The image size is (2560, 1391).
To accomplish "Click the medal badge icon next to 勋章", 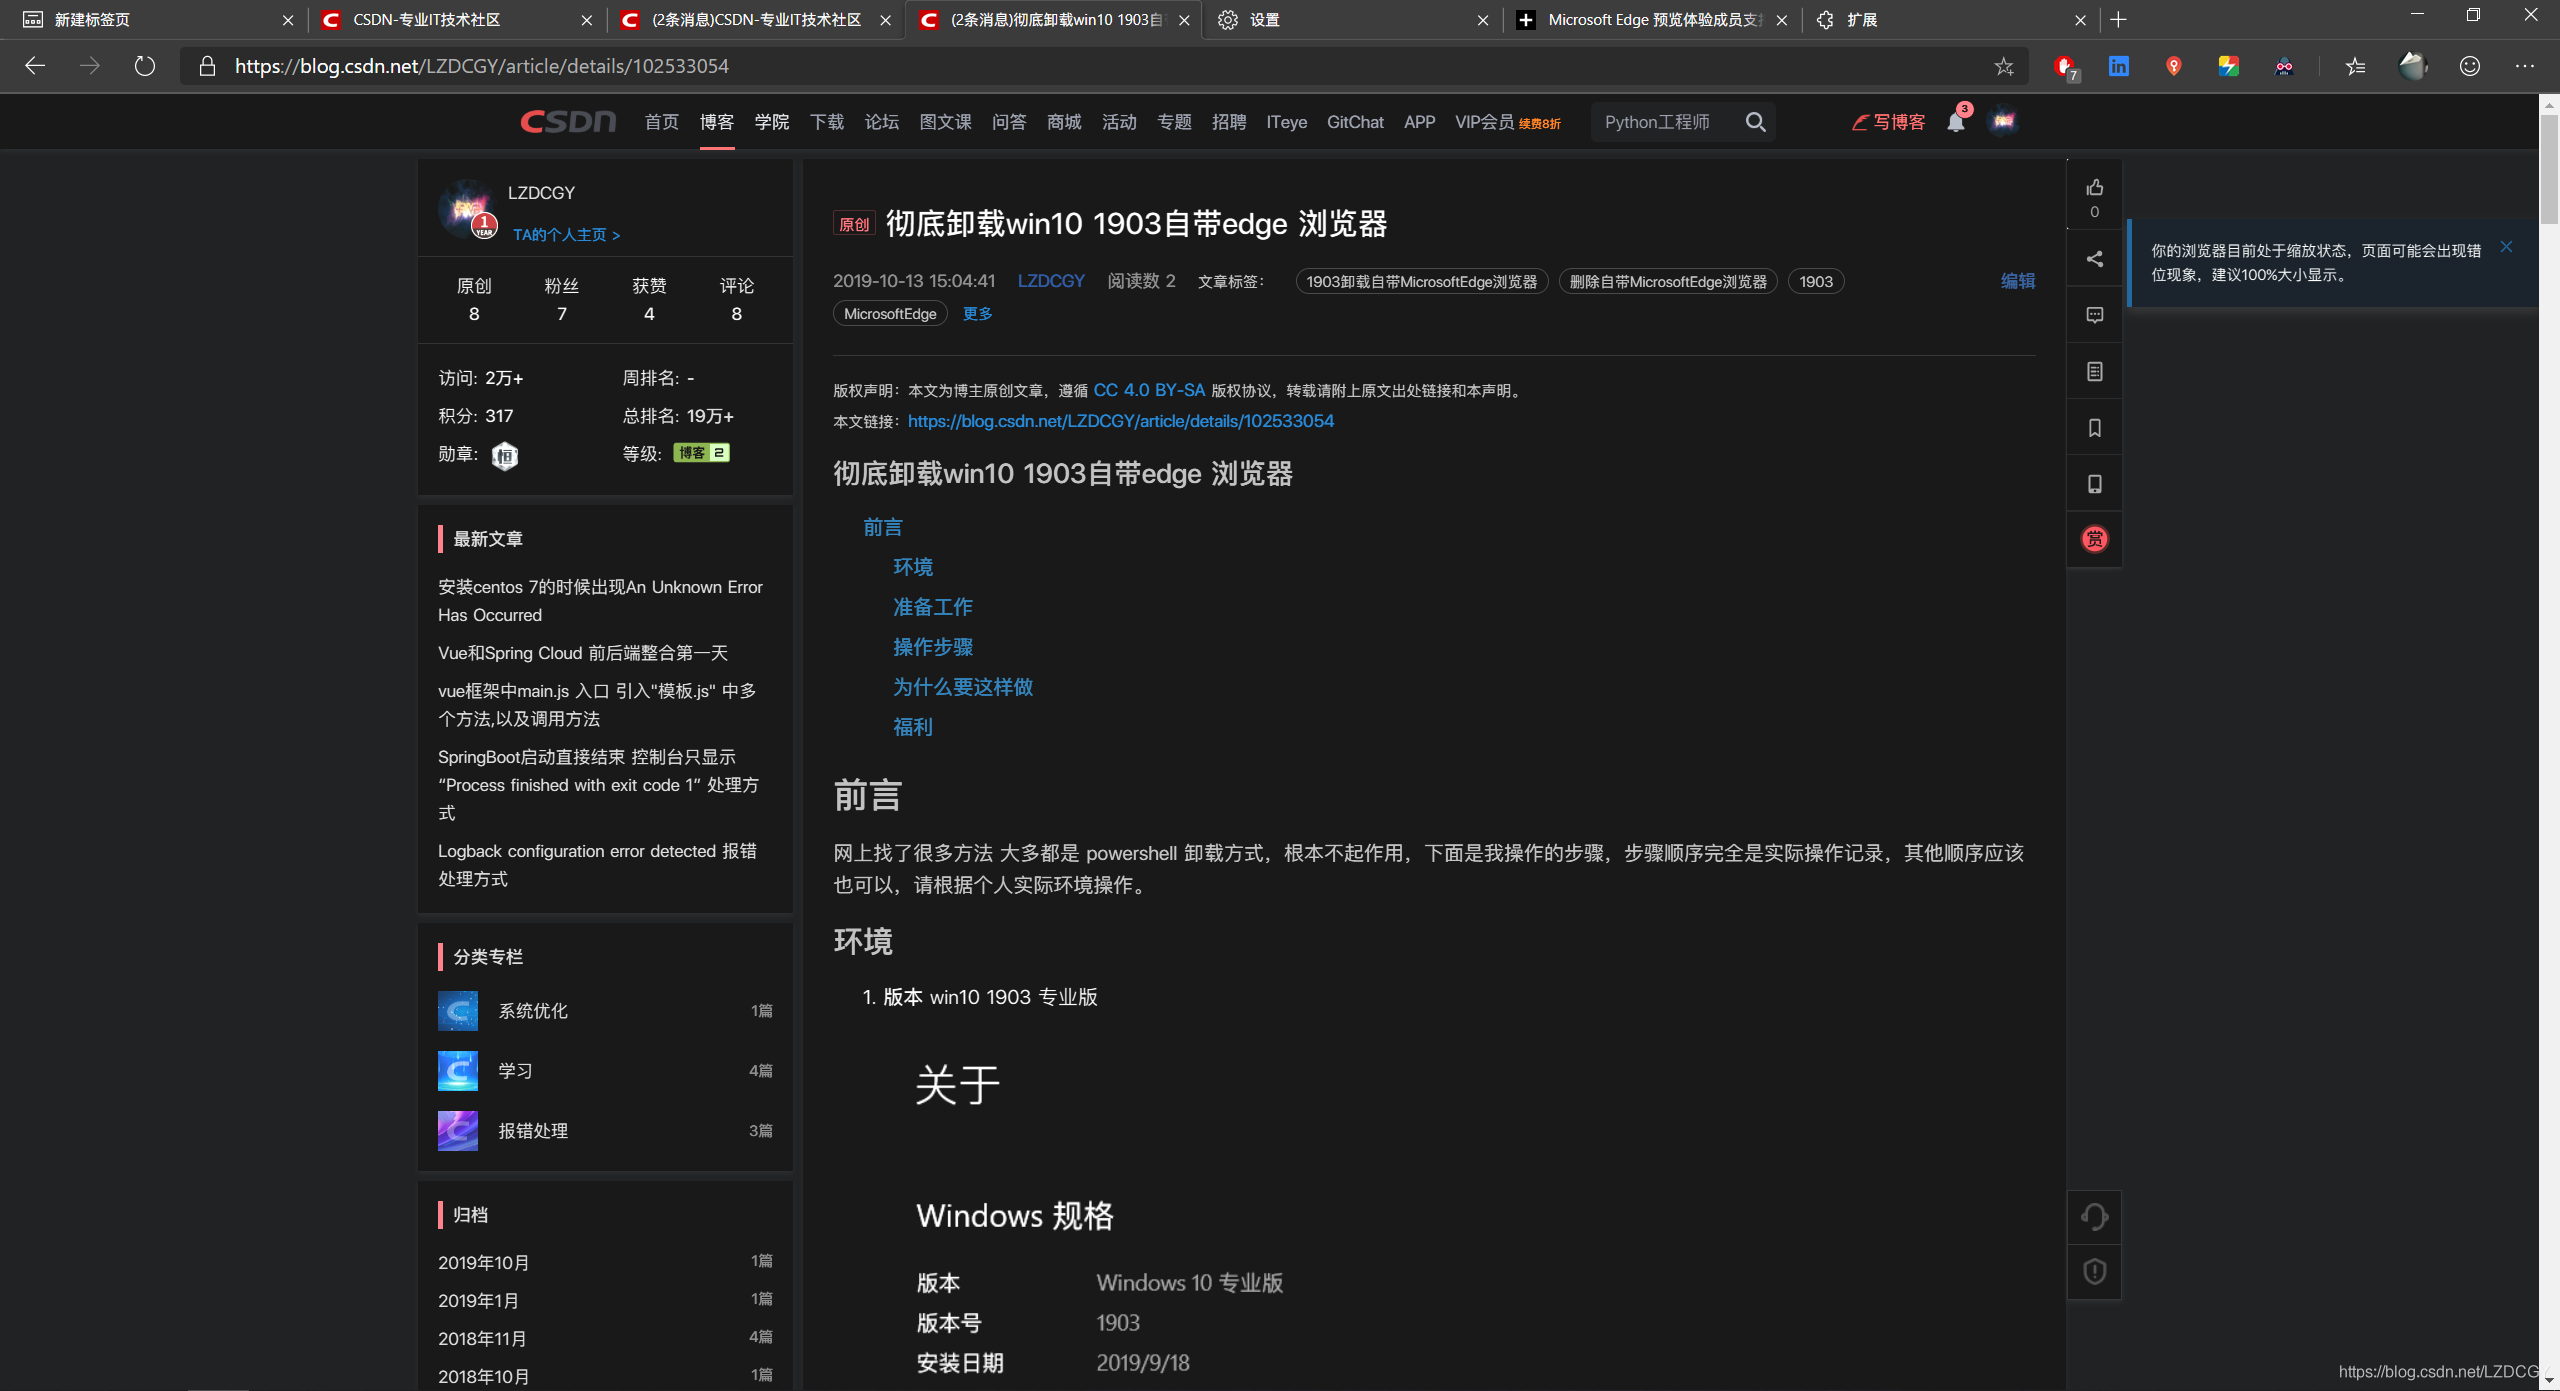I will pos(505,455).
